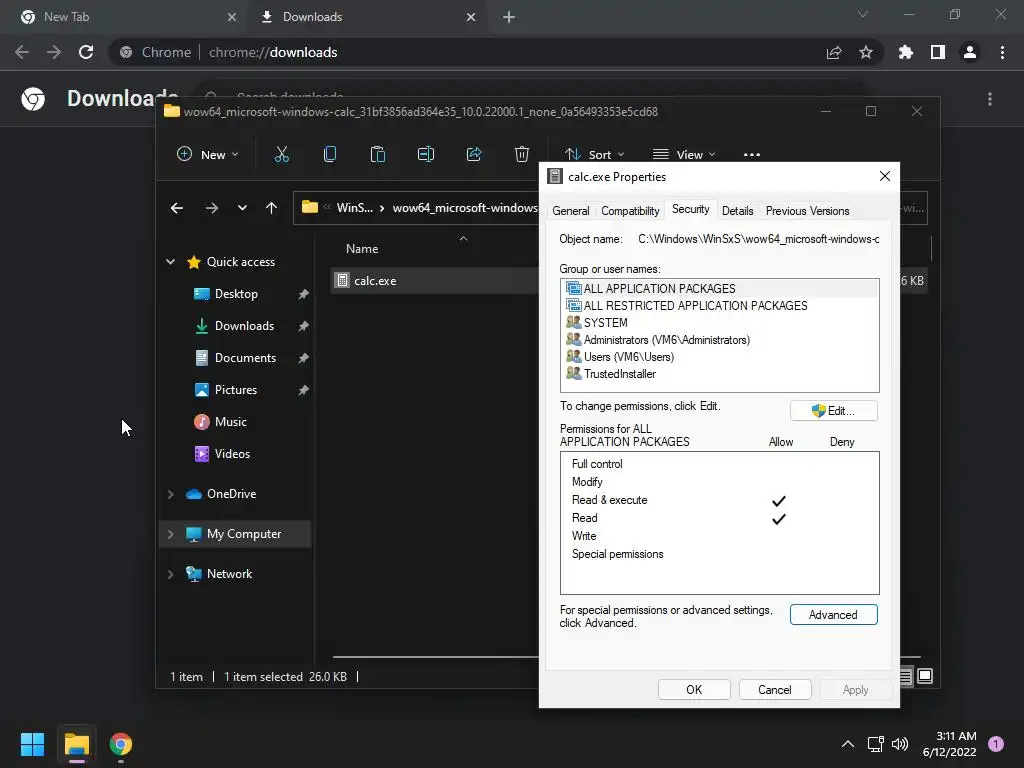1024x768 pixels.
Task: Switch Explorer to large thumbnails view icon
Action: point(925,676)
